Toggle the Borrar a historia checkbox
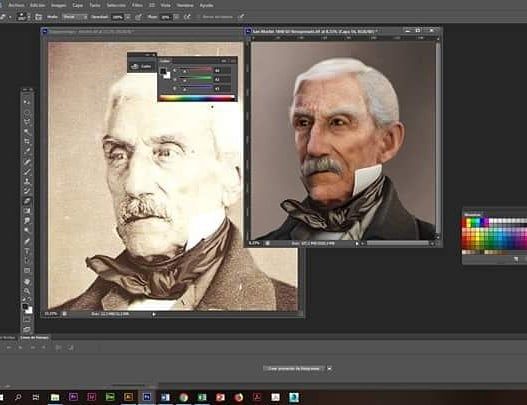This screenshot has height=405, width=527. (x=198, y=17)
